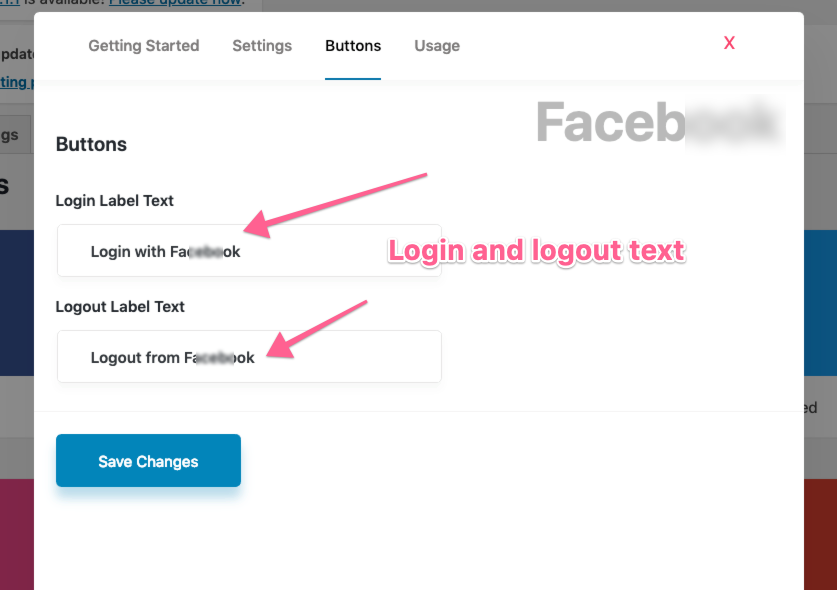Switch to the Getting Started tab
The height and width of the screenshot is (590, 837).
143,46
